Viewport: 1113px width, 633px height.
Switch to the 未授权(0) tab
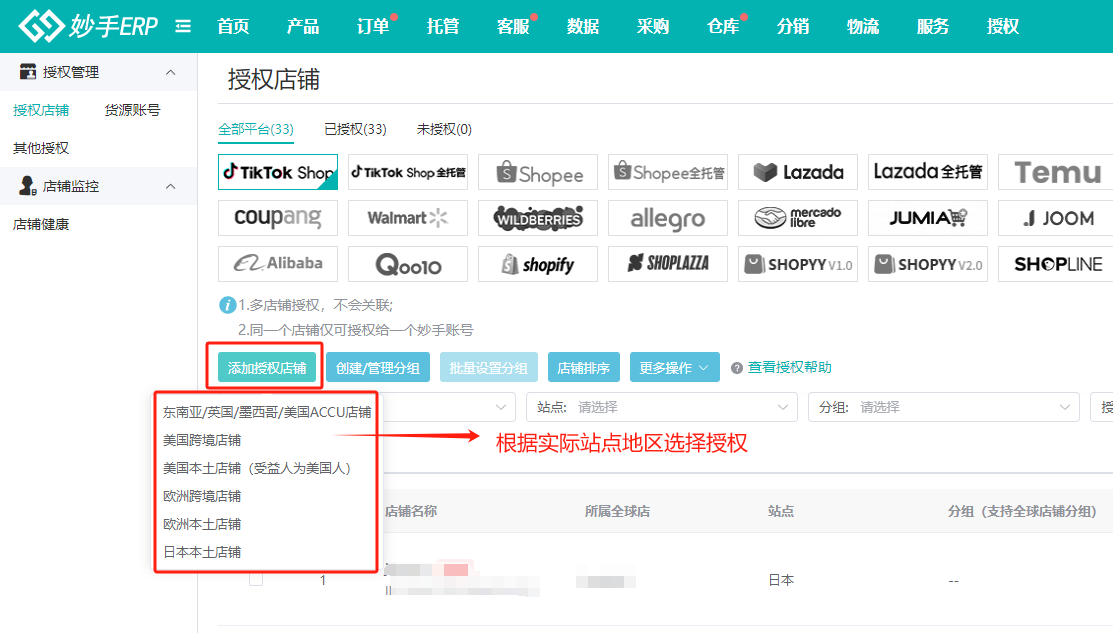pyautogui.click(x=444, y=129)
